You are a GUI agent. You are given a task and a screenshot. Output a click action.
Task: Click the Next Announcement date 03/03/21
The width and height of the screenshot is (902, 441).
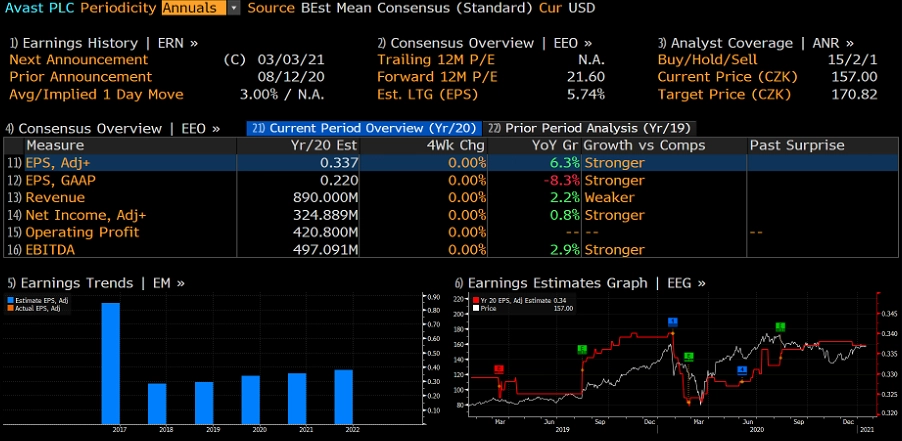291,60
